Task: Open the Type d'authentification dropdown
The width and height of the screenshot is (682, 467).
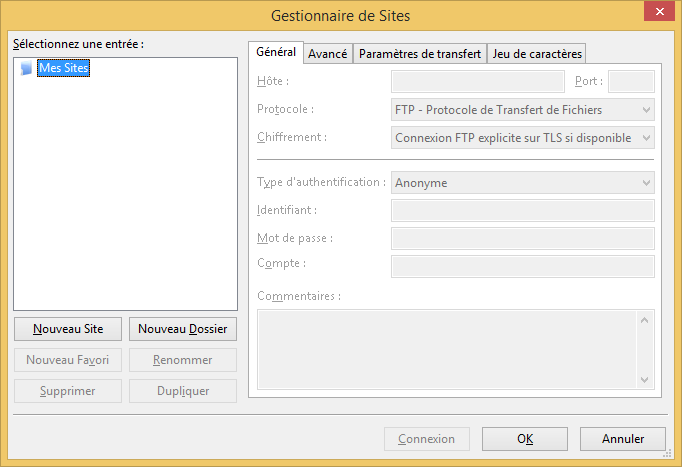Action: [522, 183]
